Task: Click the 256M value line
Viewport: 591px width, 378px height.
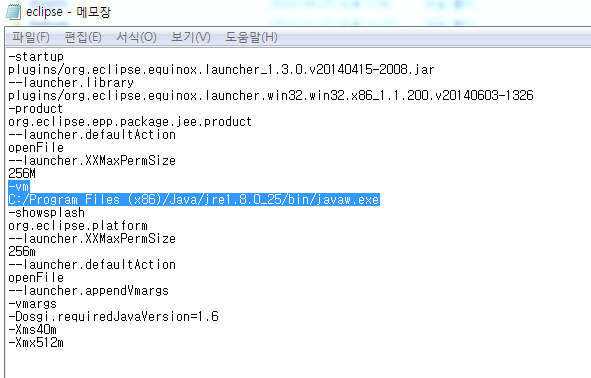Action: pyautogui.click(x=22, y=174)
